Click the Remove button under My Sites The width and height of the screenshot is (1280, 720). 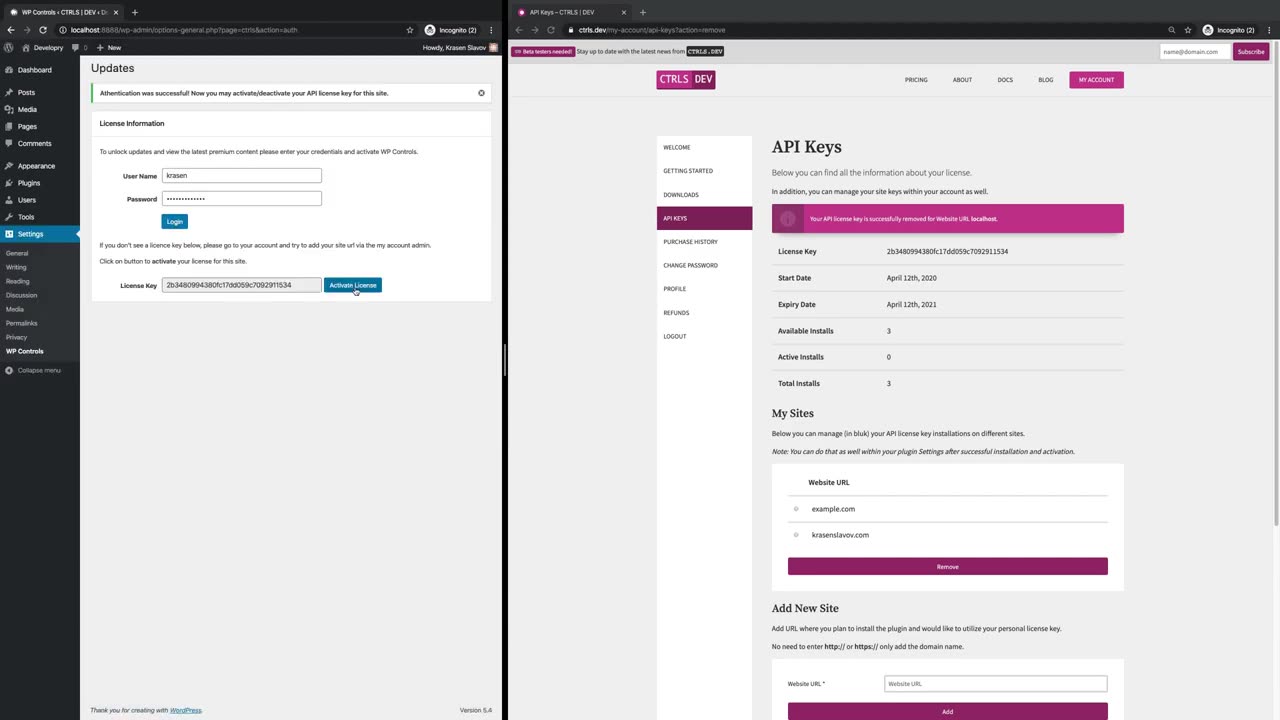point(947,567)
